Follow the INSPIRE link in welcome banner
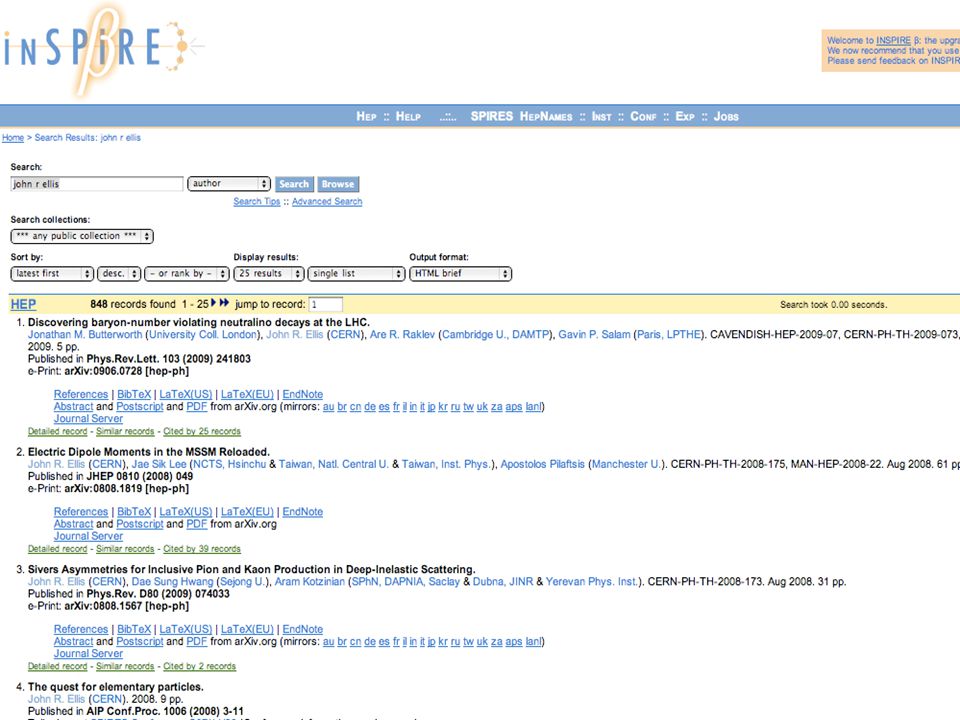 [893, 40]
